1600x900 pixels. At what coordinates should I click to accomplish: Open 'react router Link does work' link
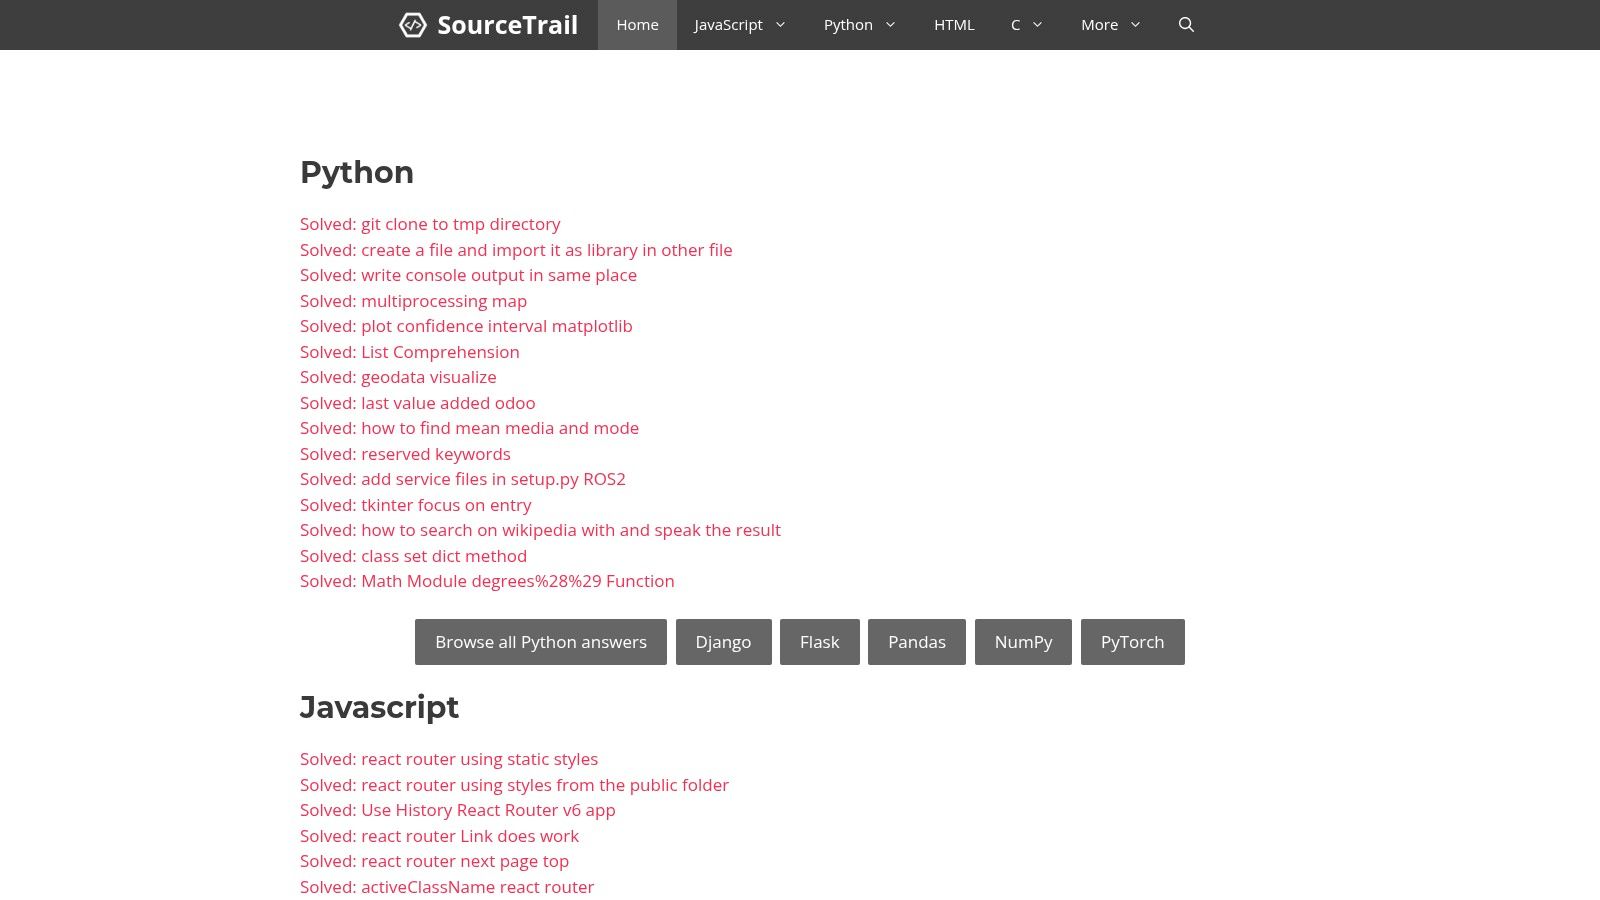coord(439,836)
